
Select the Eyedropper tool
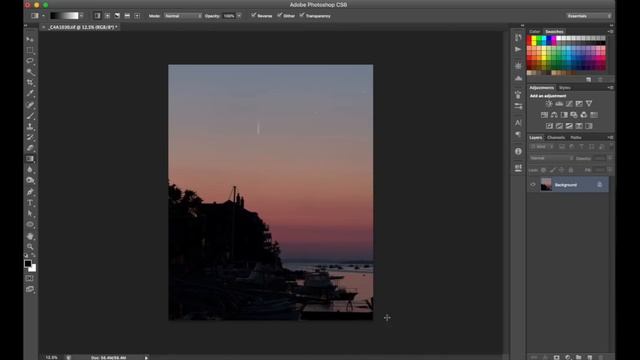pos(30,93)
